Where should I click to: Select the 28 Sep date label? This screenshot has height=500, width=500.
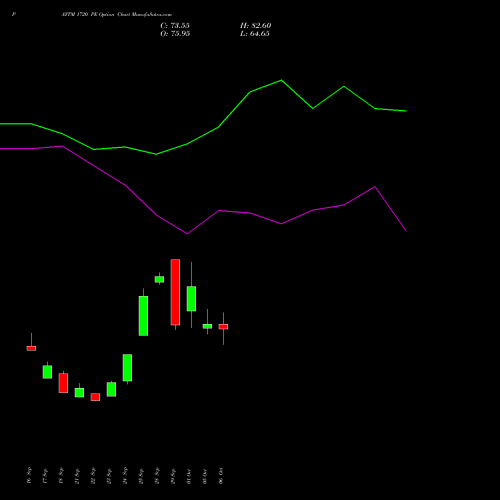[157, 475]
